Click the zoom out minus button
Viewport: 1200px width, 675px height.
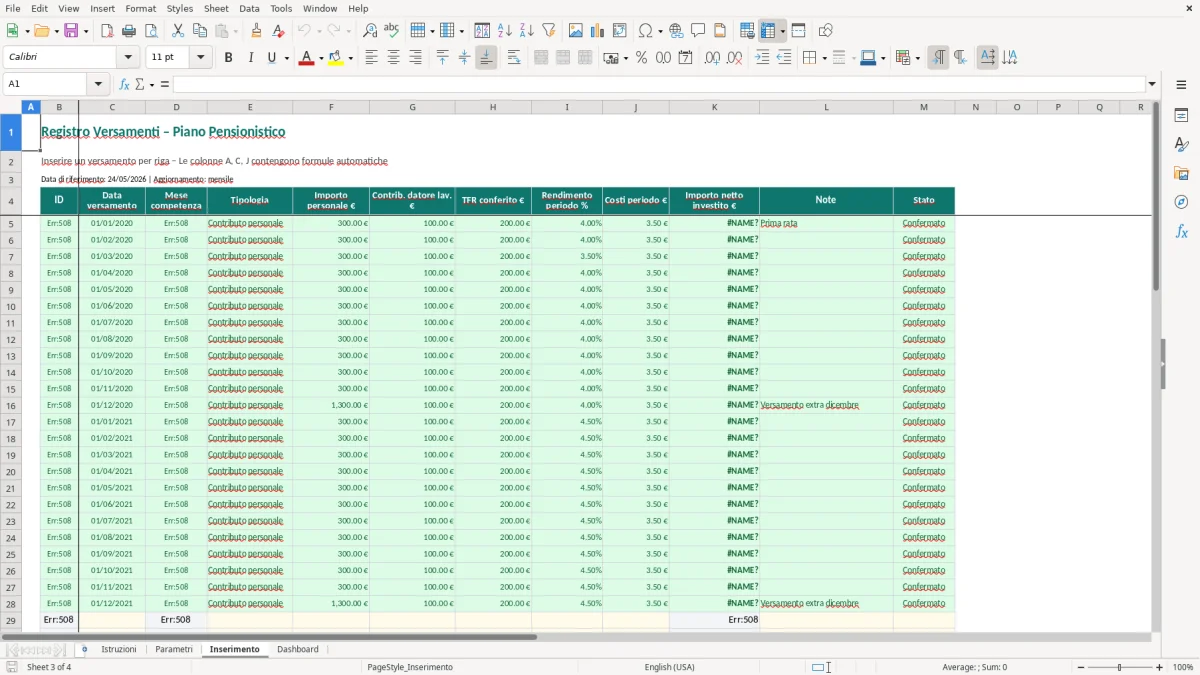click(x=1079, y=667)
